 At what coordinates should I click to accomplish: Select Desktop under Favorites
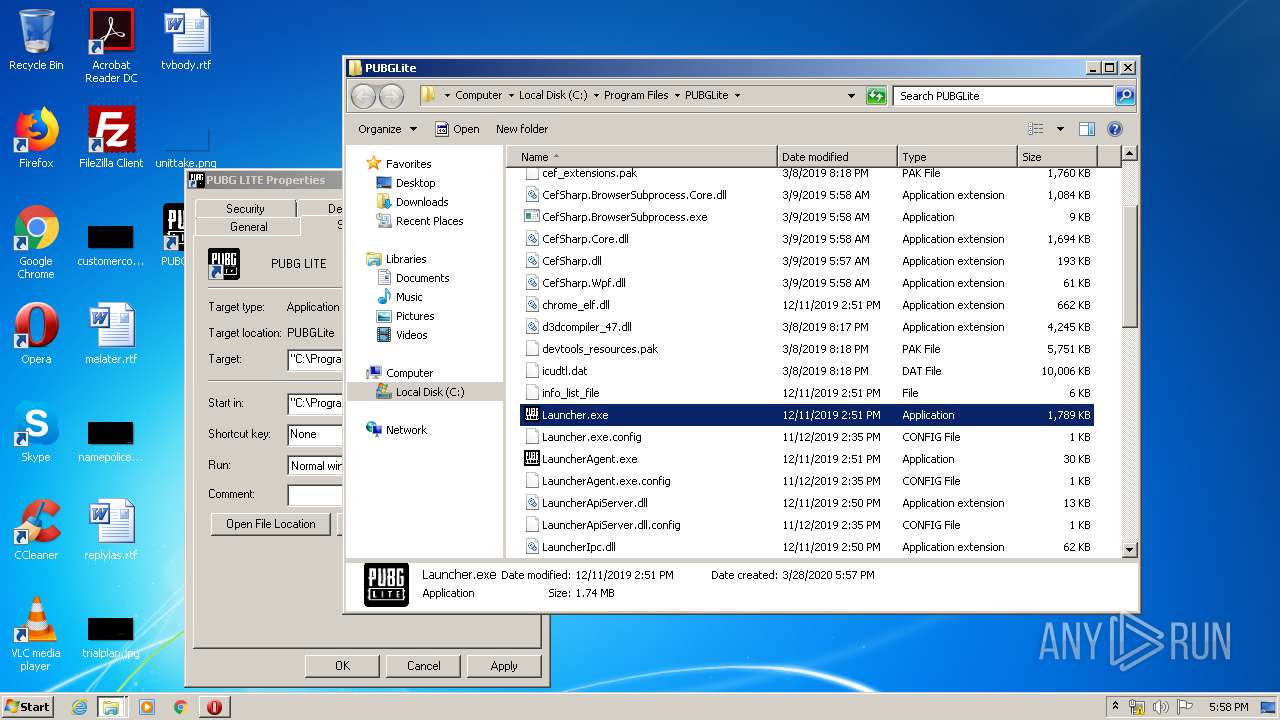(x=415, y=183)
